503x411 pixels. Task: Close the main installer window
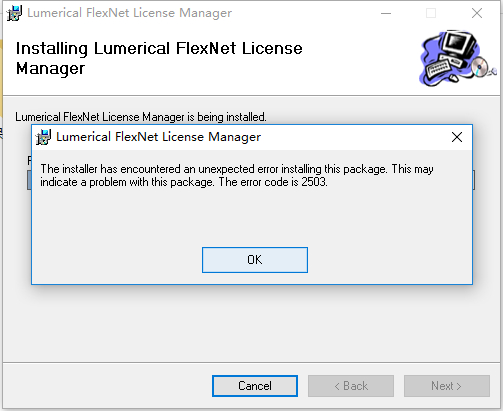(x=477, y=13)
